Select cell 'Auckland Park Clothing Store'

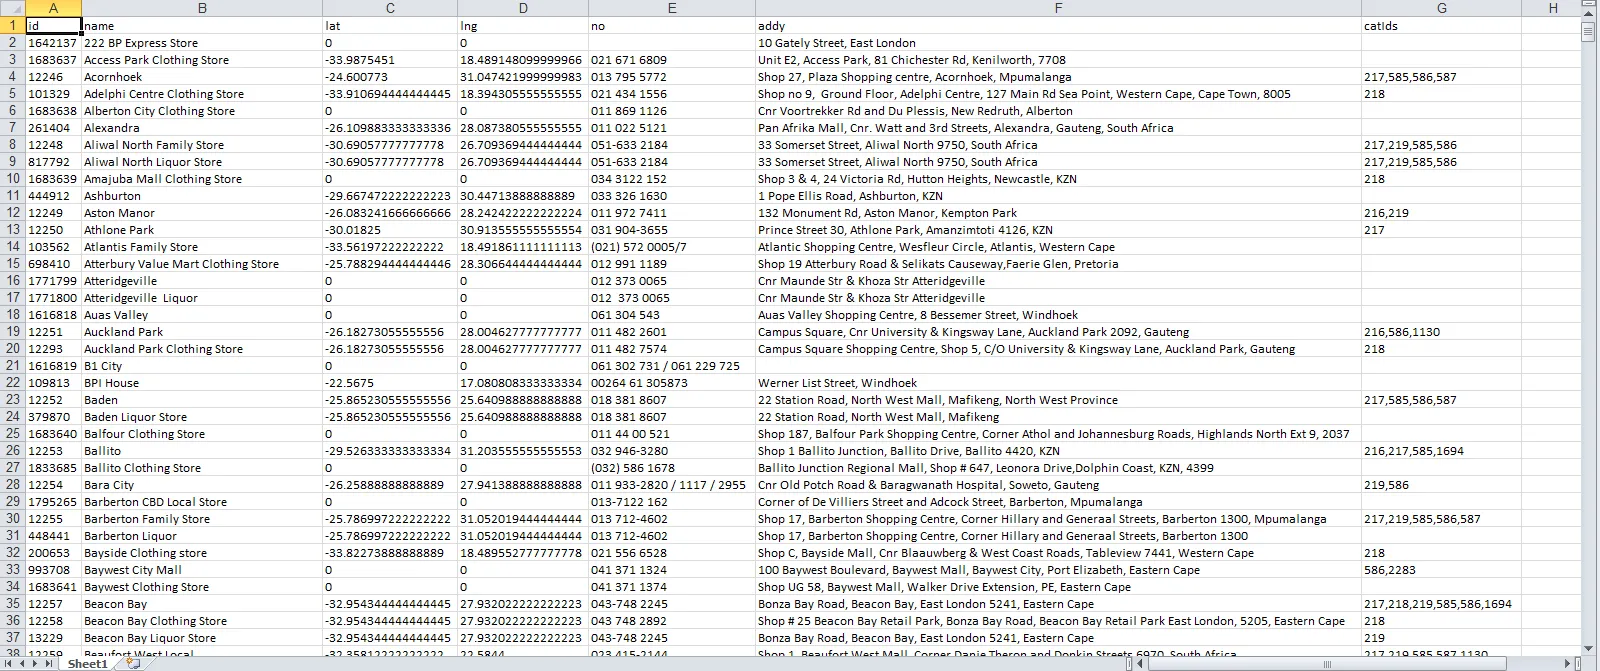[202, 349]
